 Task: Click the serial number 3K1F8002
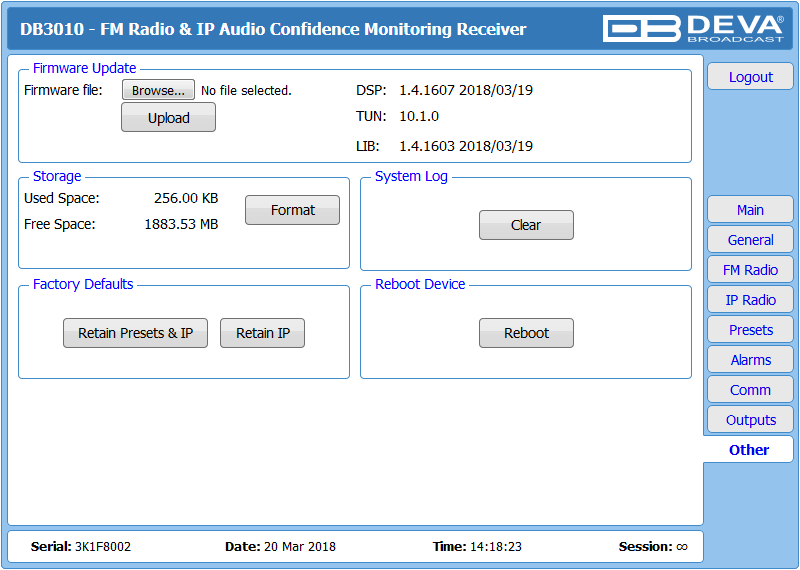pos(103,547)
